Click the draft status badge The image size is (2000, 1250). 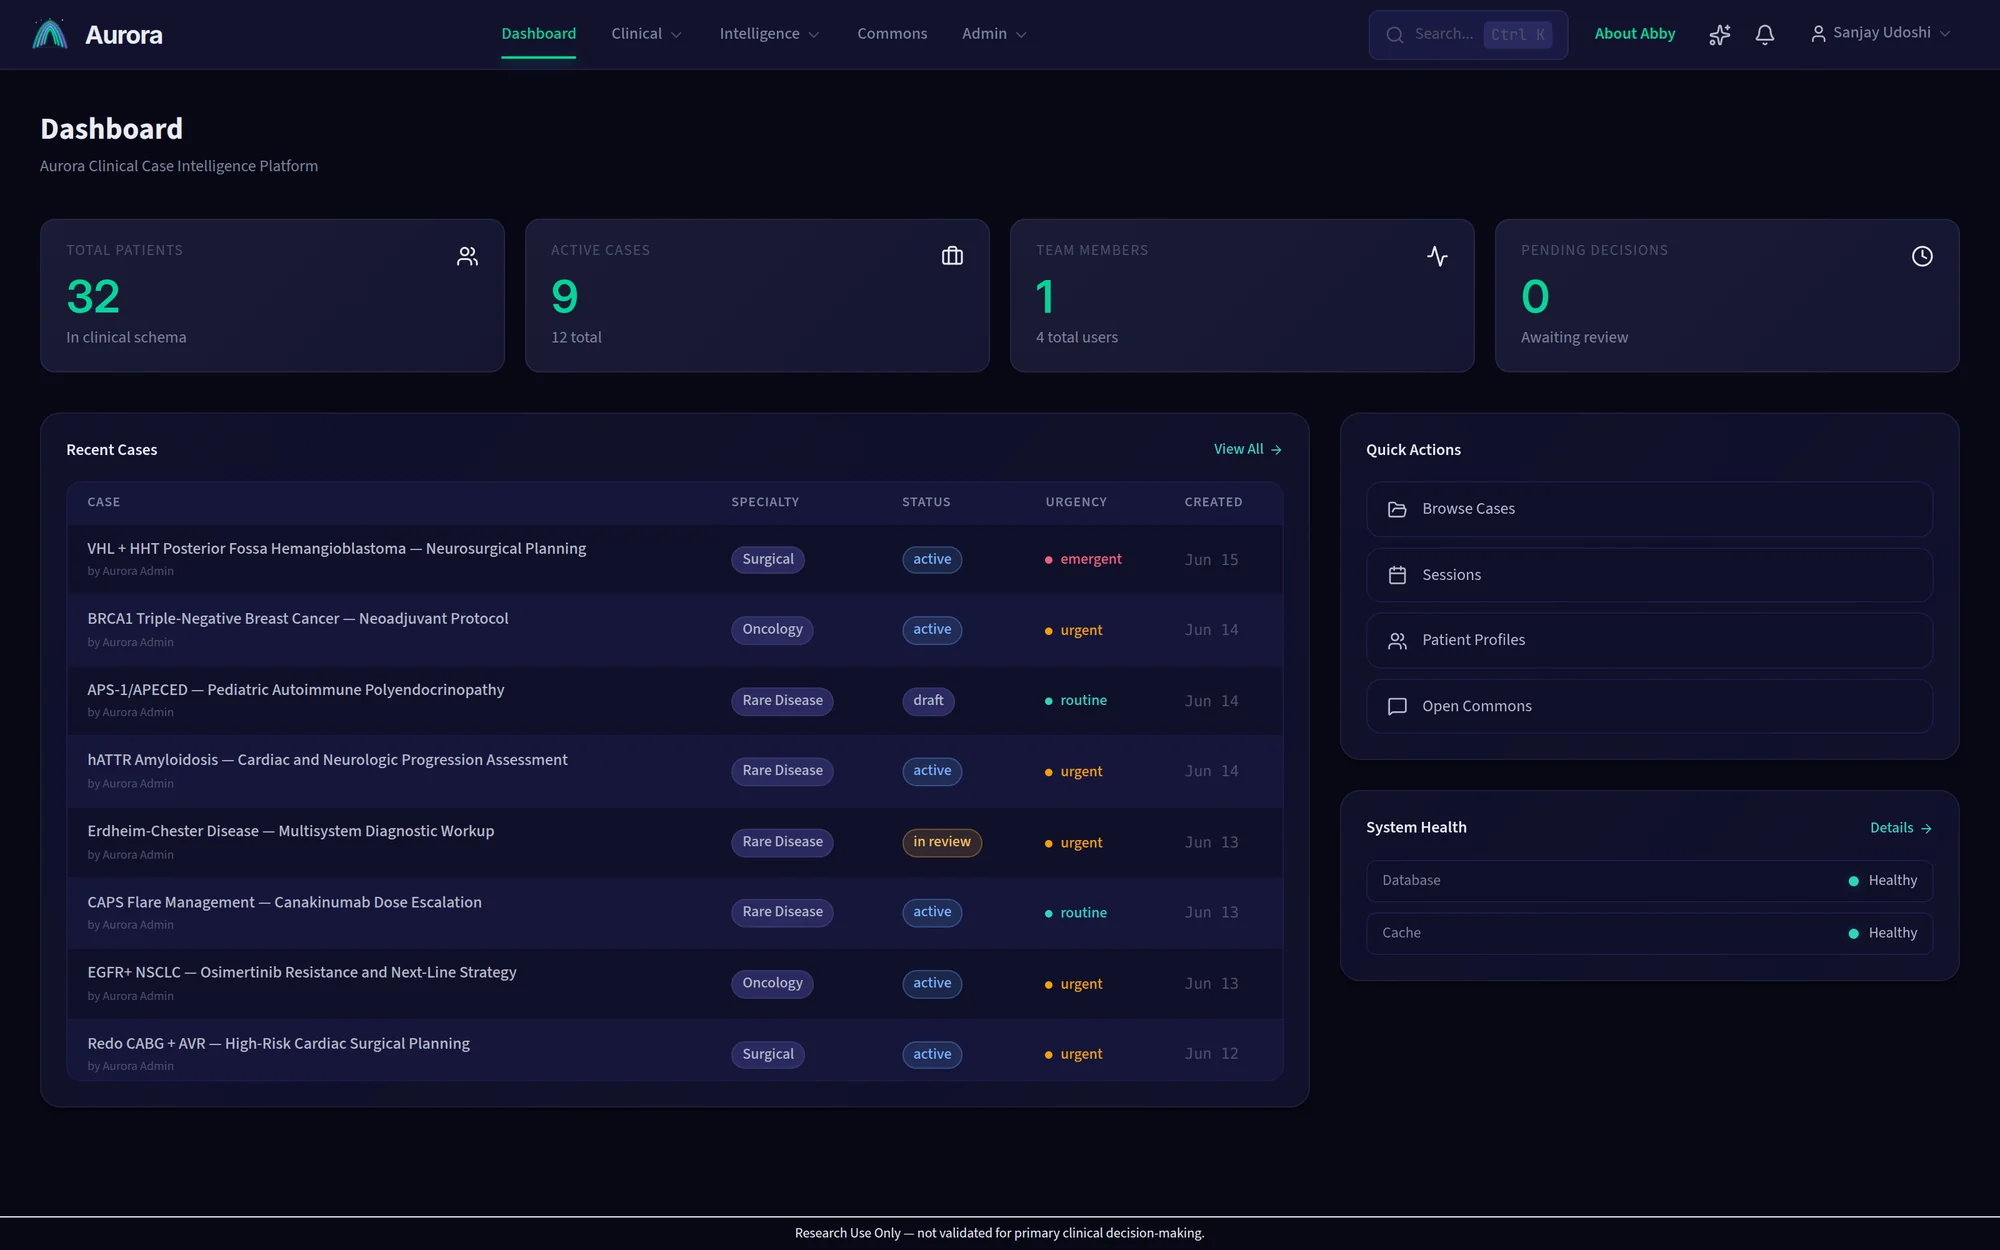tap(928, 701)
